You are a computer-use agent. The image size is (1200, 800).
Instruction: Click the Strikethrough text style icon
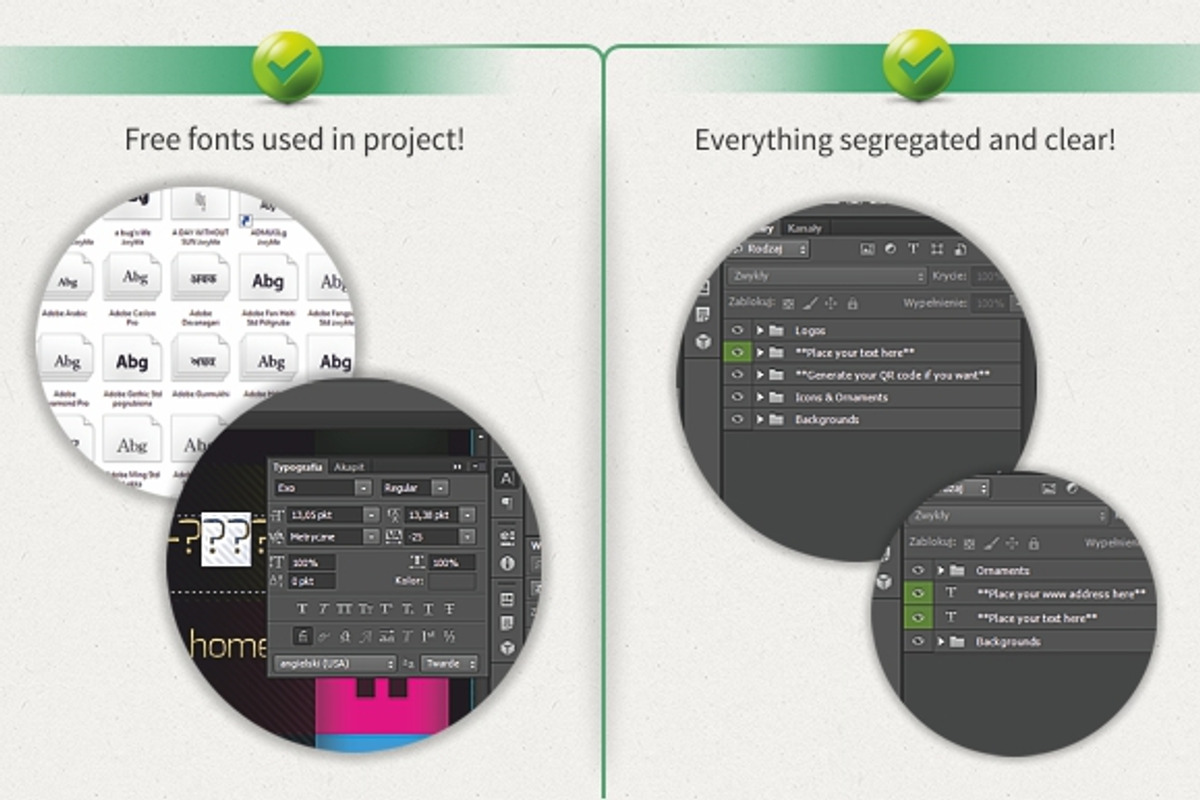click(x=450, y=609)
